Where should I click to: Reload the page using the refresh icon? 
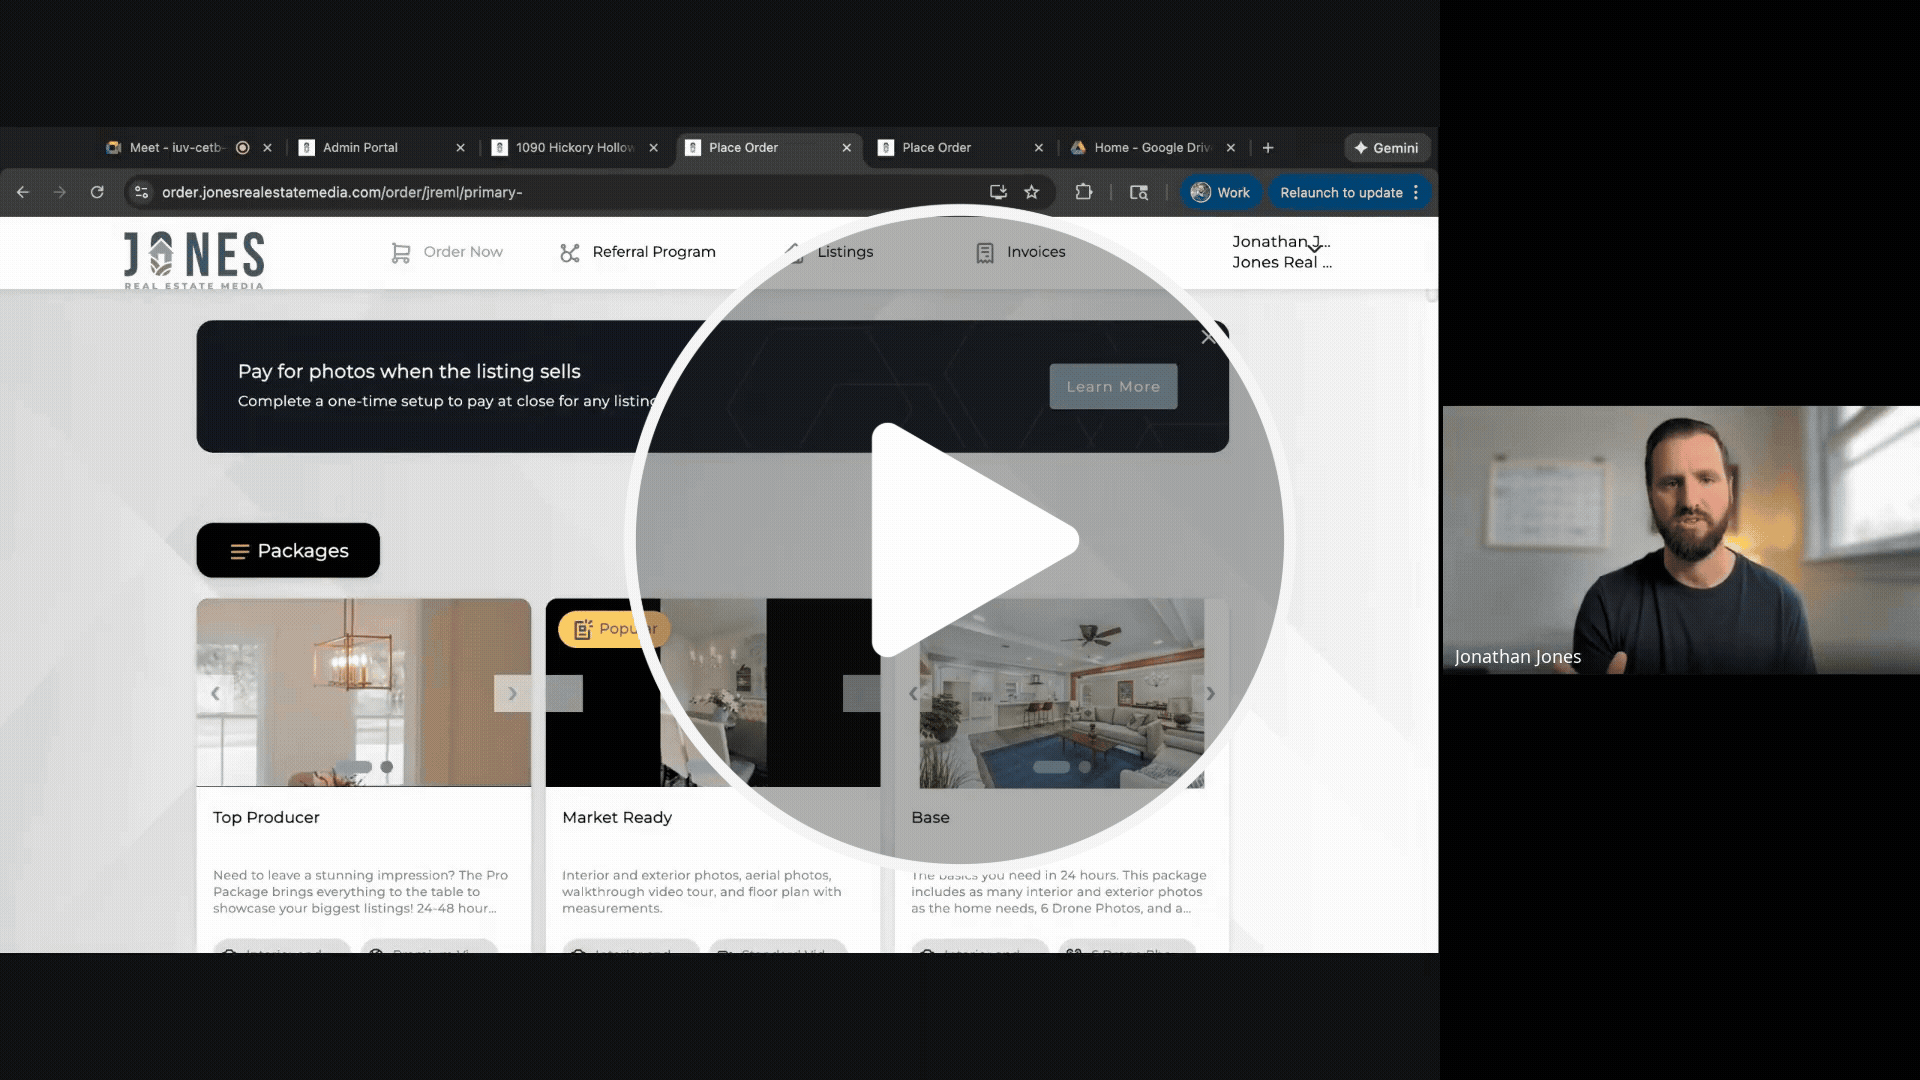[x=97, y=192]
